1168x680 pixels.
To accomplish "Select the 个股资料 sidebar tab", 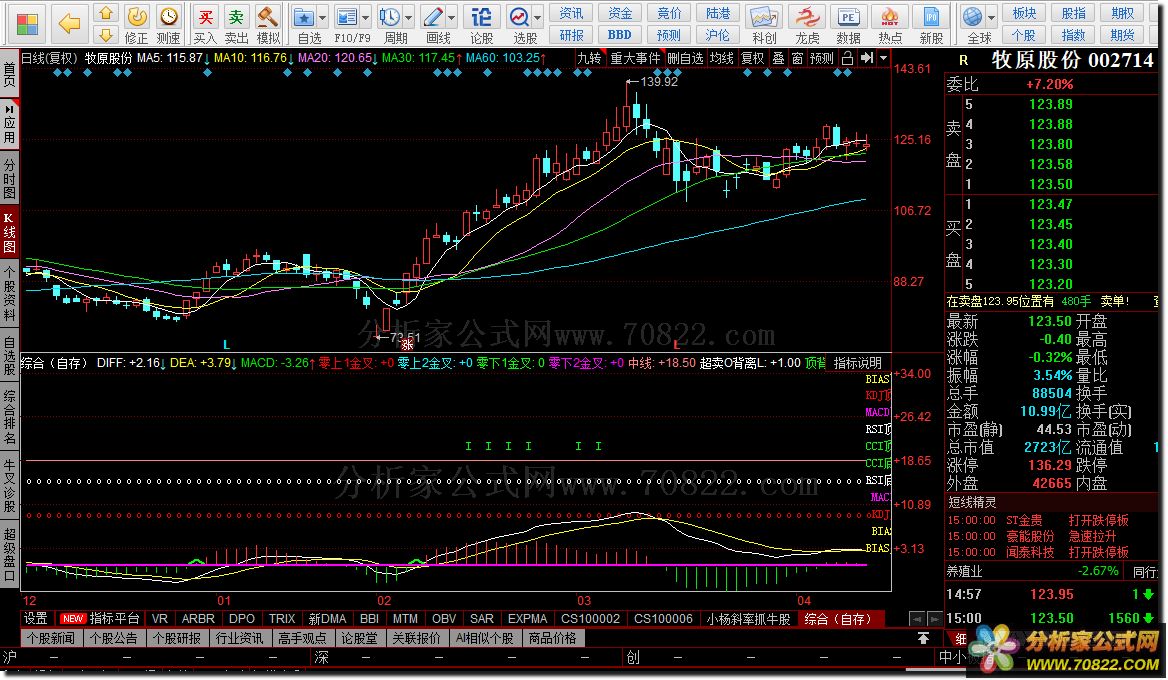I will (9, 295).
